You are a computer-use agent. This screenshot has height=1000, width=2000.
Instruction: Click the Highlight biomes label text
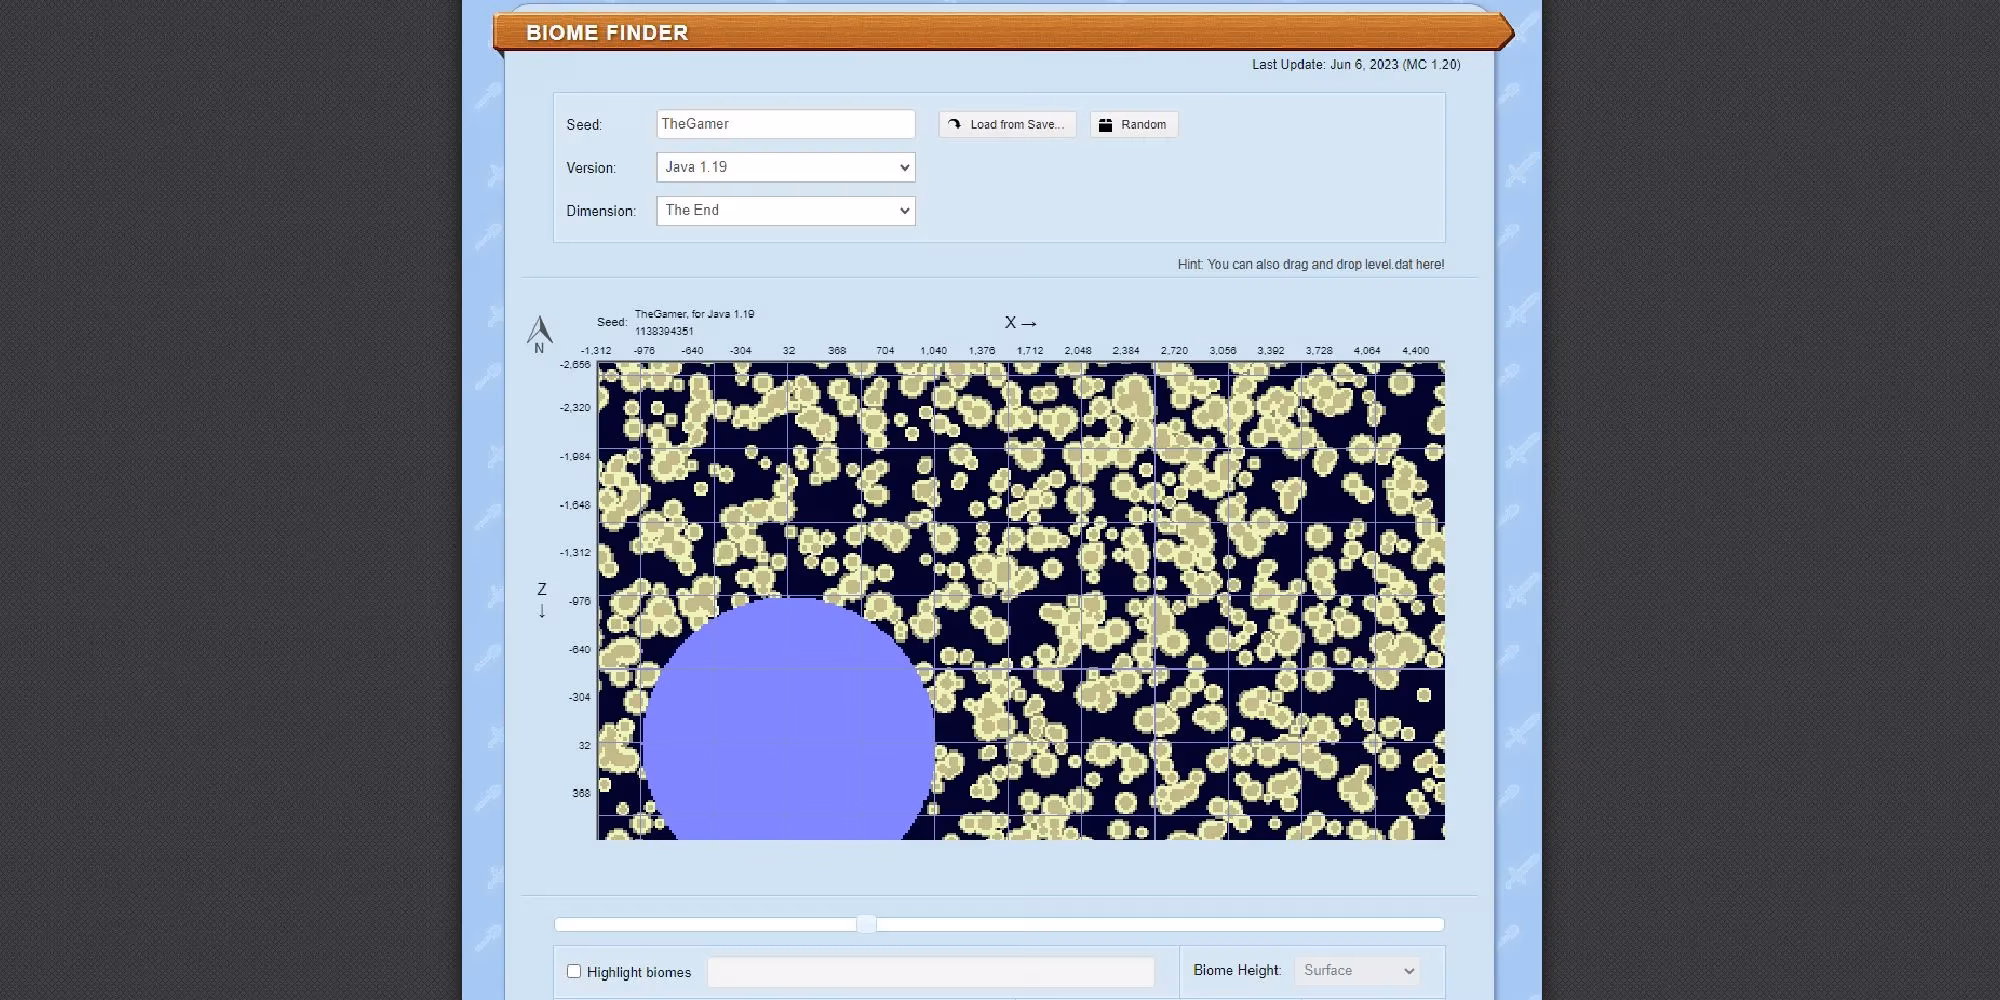tap(638, 972)
